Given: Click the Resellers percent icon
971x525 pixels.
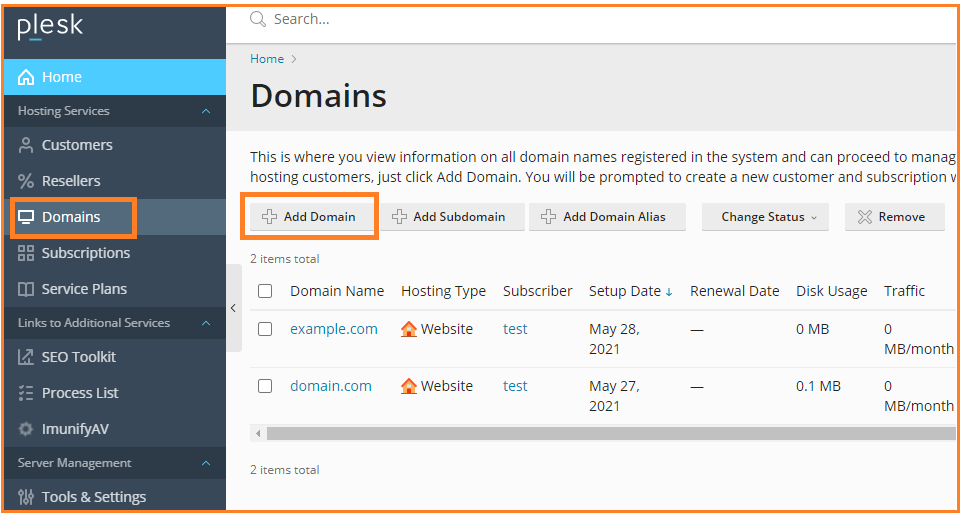Looking at the screenshot, I should pyautogui.click(x=26, y=181).
